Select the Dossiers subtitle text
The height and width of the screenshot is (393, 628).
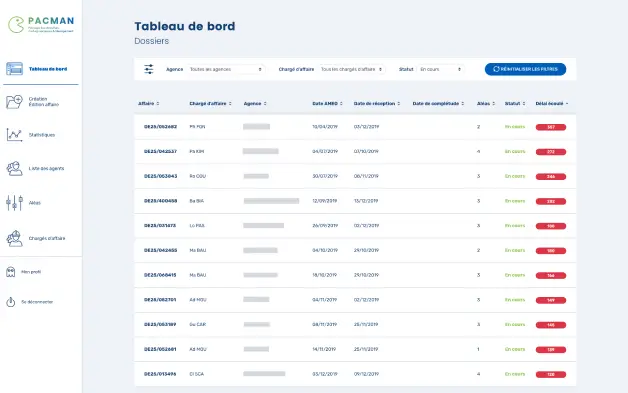click(x=151, y=41)
